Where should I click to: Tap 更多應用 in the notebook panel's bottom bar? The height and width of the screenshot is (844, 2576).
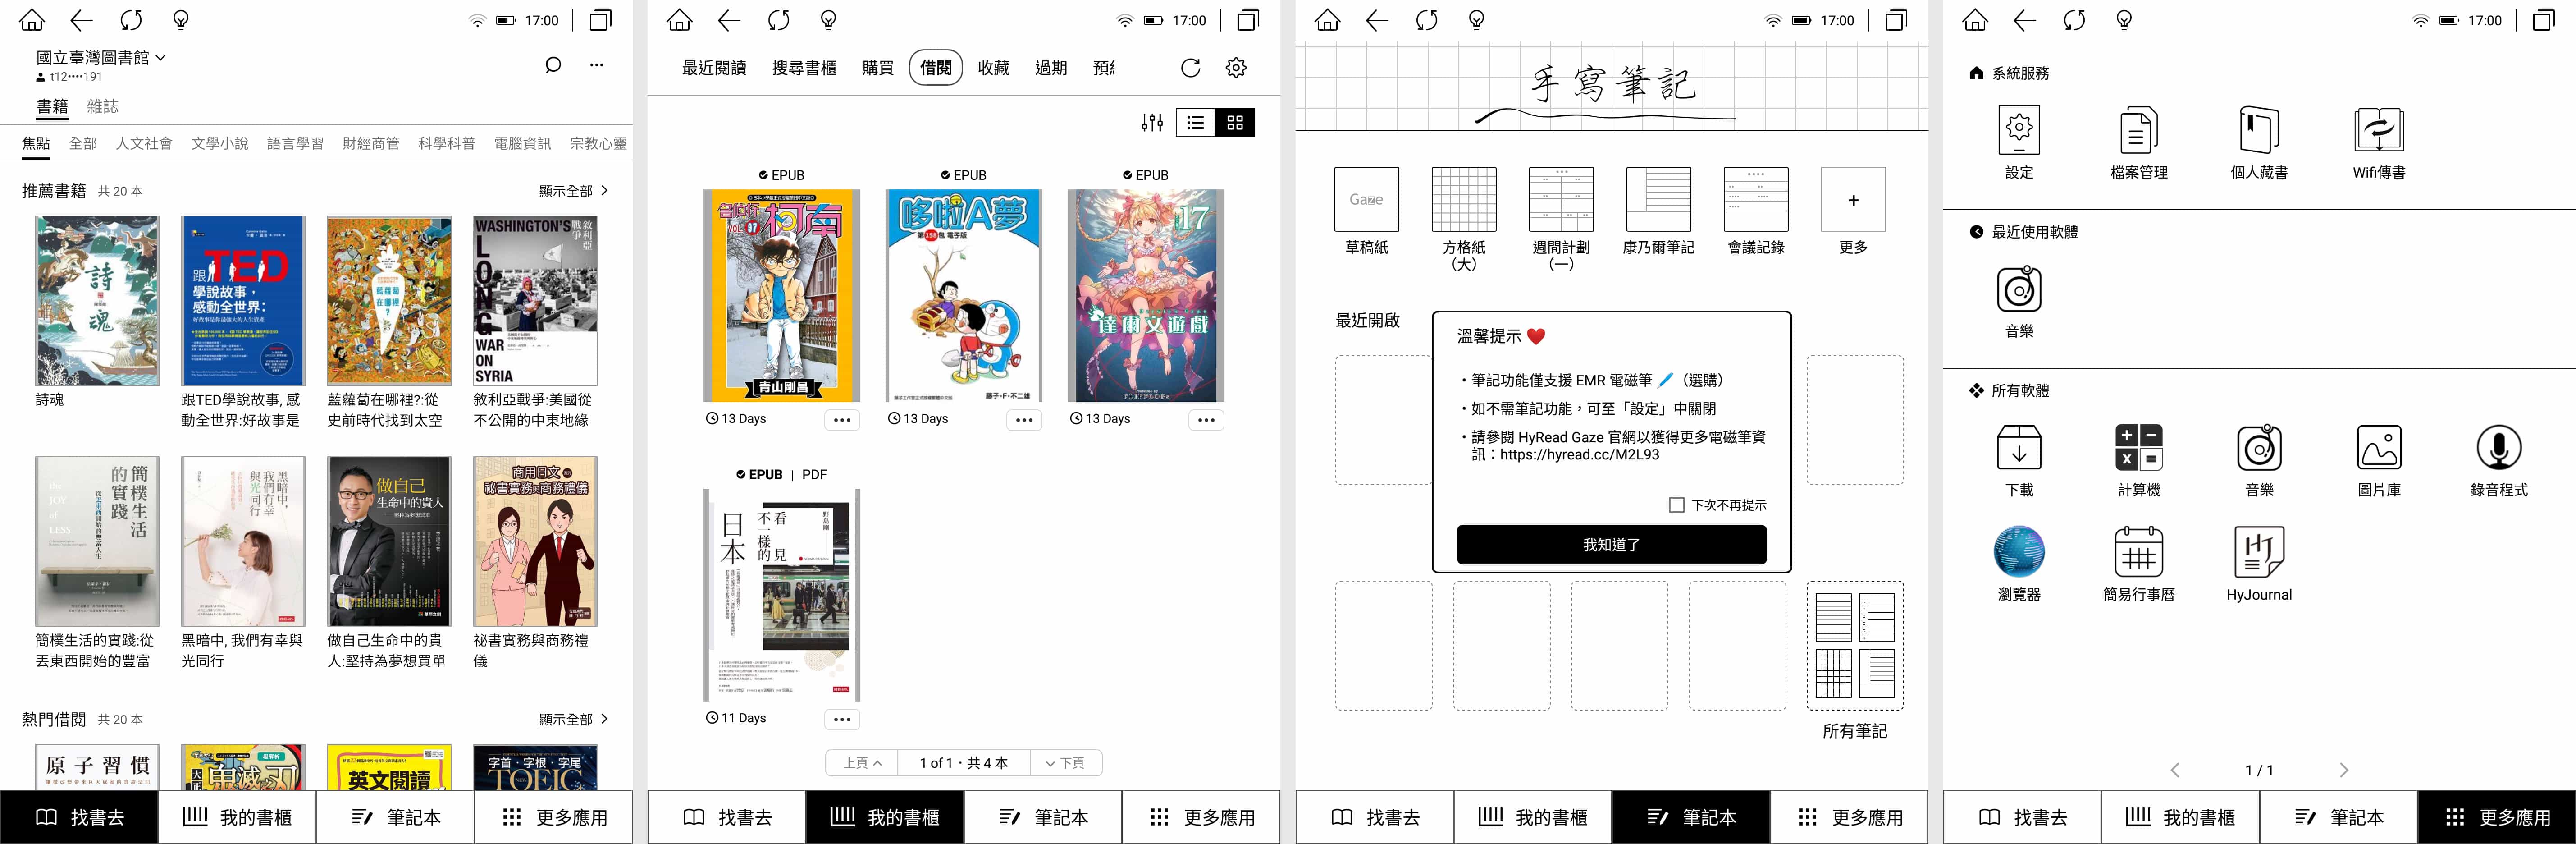[x=1850, y=817]
